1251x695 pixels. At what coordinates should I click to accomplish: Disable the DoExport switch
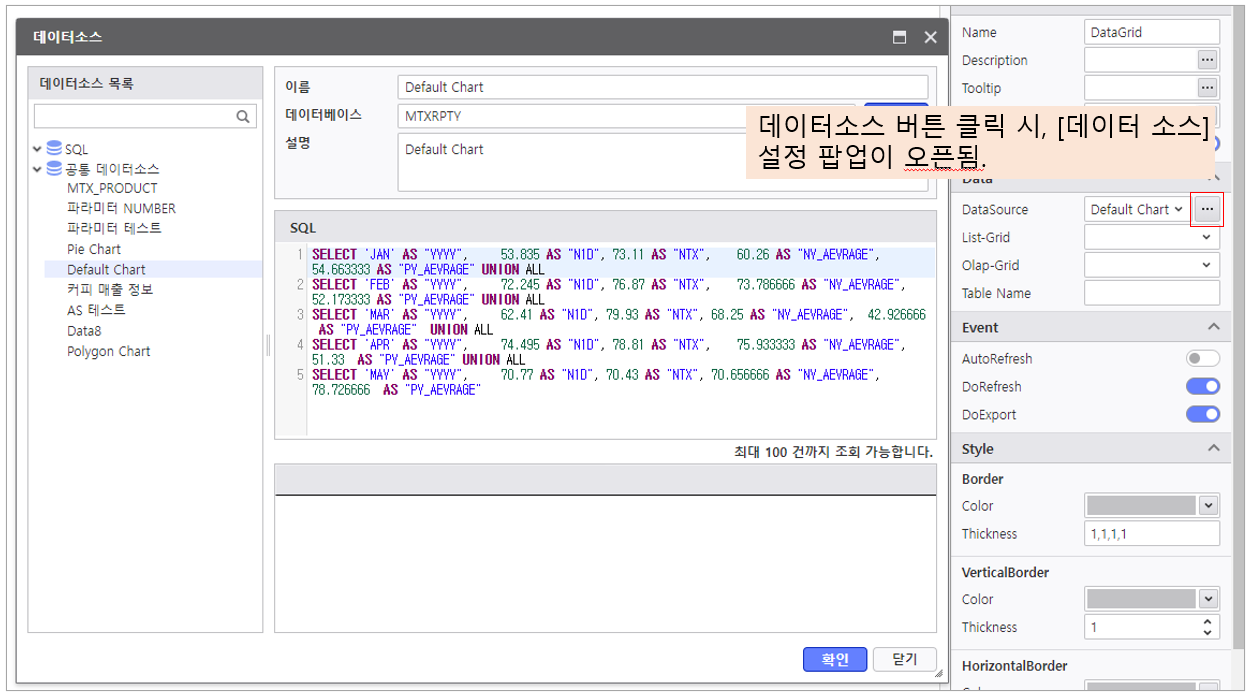coord(1203,414)
